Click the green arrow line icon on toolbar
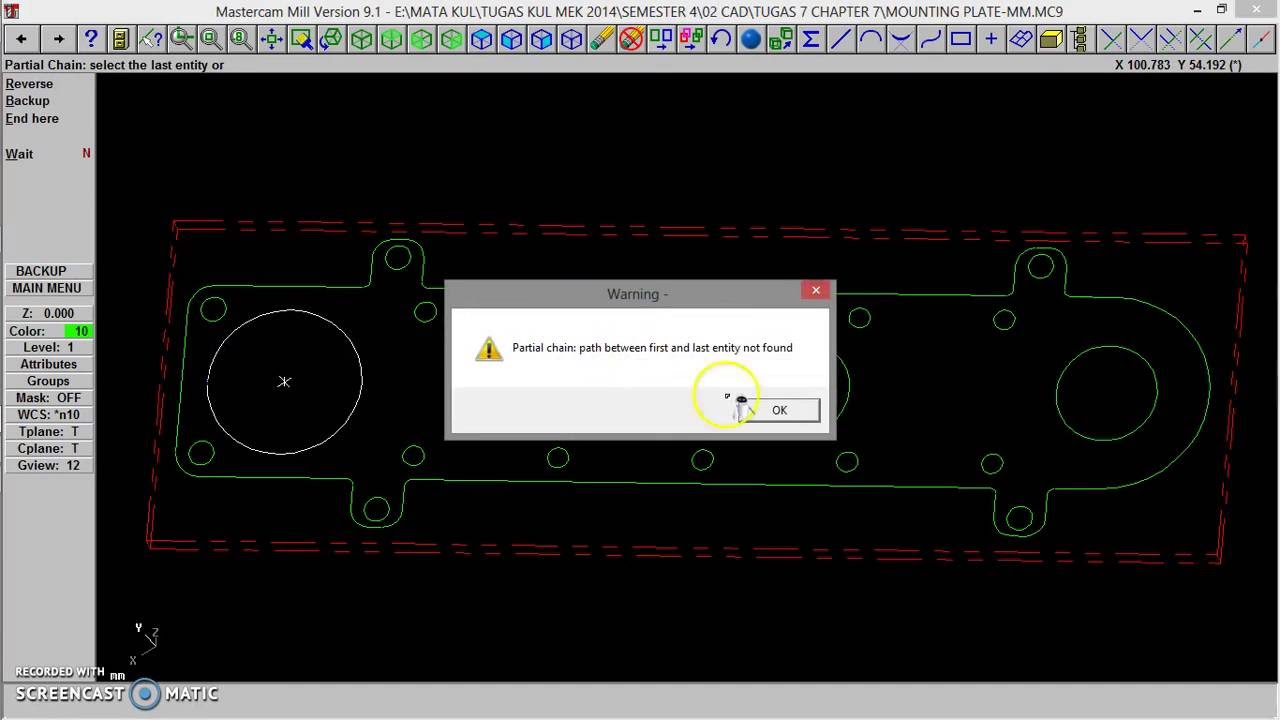The width and height of the screenshot is (1280, 720). [1231, 39]
